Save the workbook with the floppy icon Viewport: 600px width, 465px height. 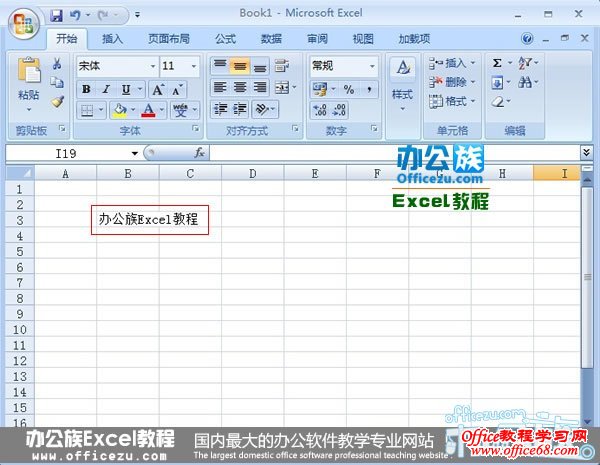pyautogui.click(x=57, y=16)
